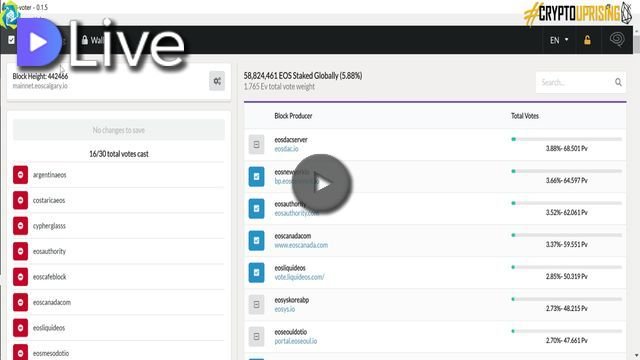Screen dimensions: 640x360
Task: Open the www.eoscanada.com link
Action: click(x=301, y=245)
